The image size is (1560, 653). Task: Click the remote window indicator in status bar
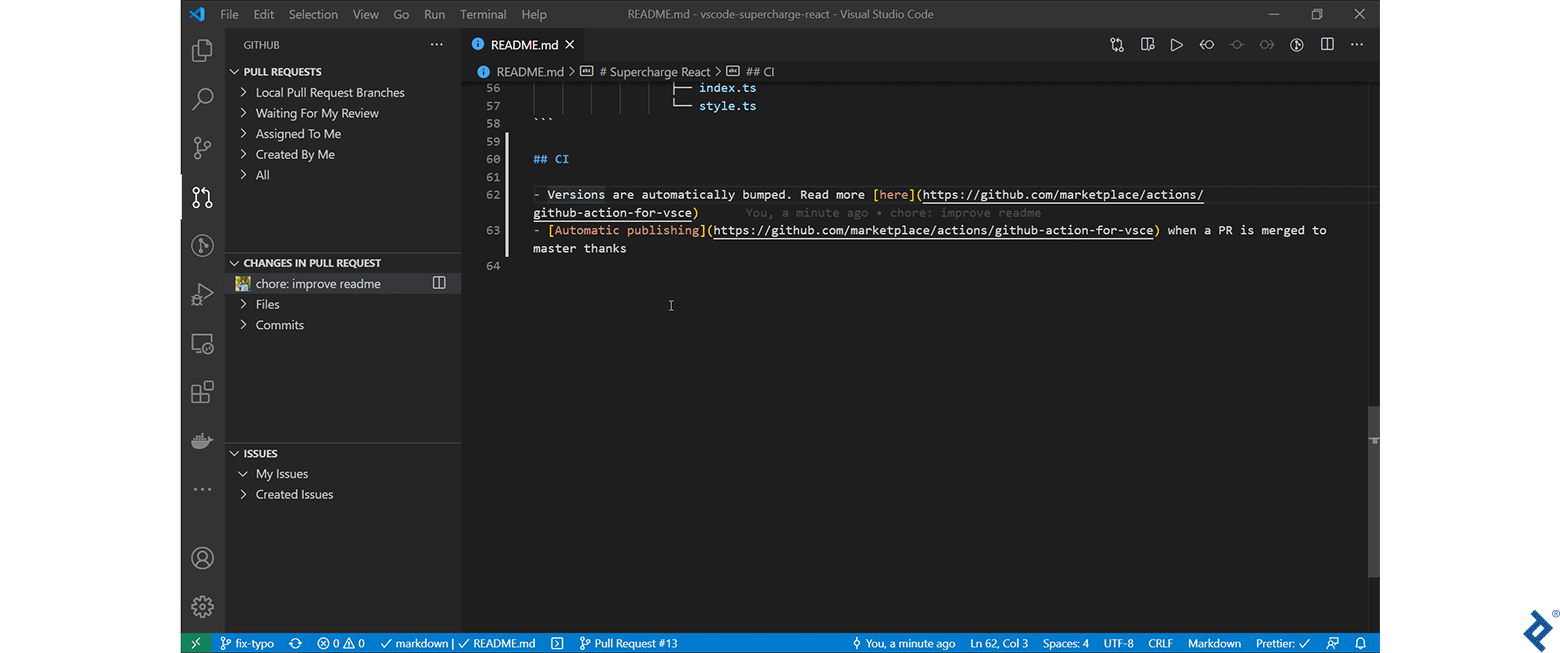[196, 643]
